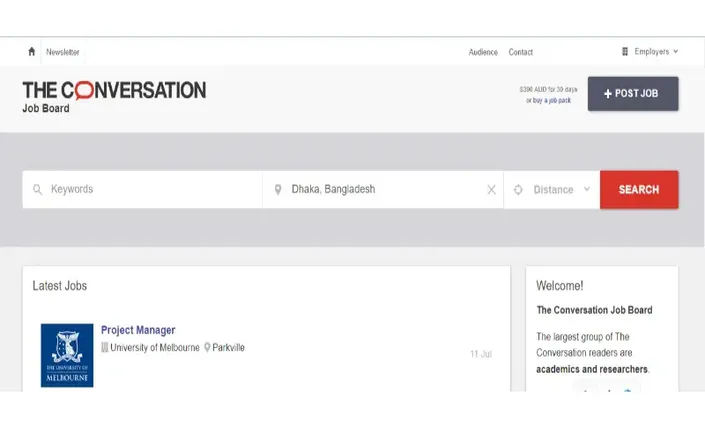Click the magnifier icon in Keywords field
Image resolution: width=705 pixels, height=427 pixels.
pyautogui.click(x=38, y=190)
